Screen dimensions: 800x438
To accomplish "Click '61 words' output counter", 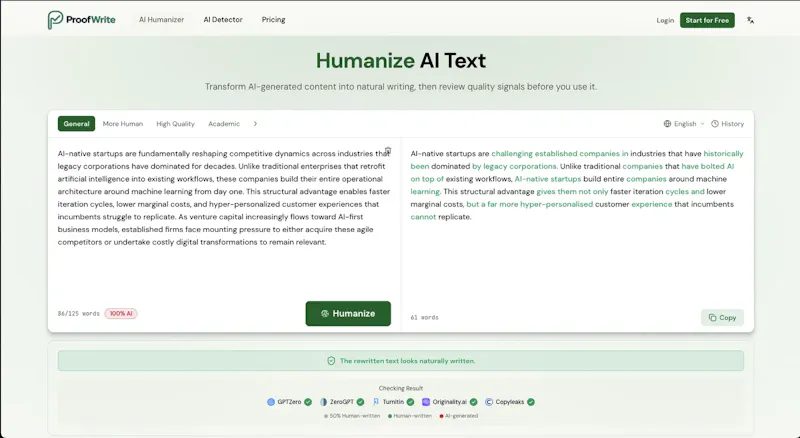I will (424, 318).
